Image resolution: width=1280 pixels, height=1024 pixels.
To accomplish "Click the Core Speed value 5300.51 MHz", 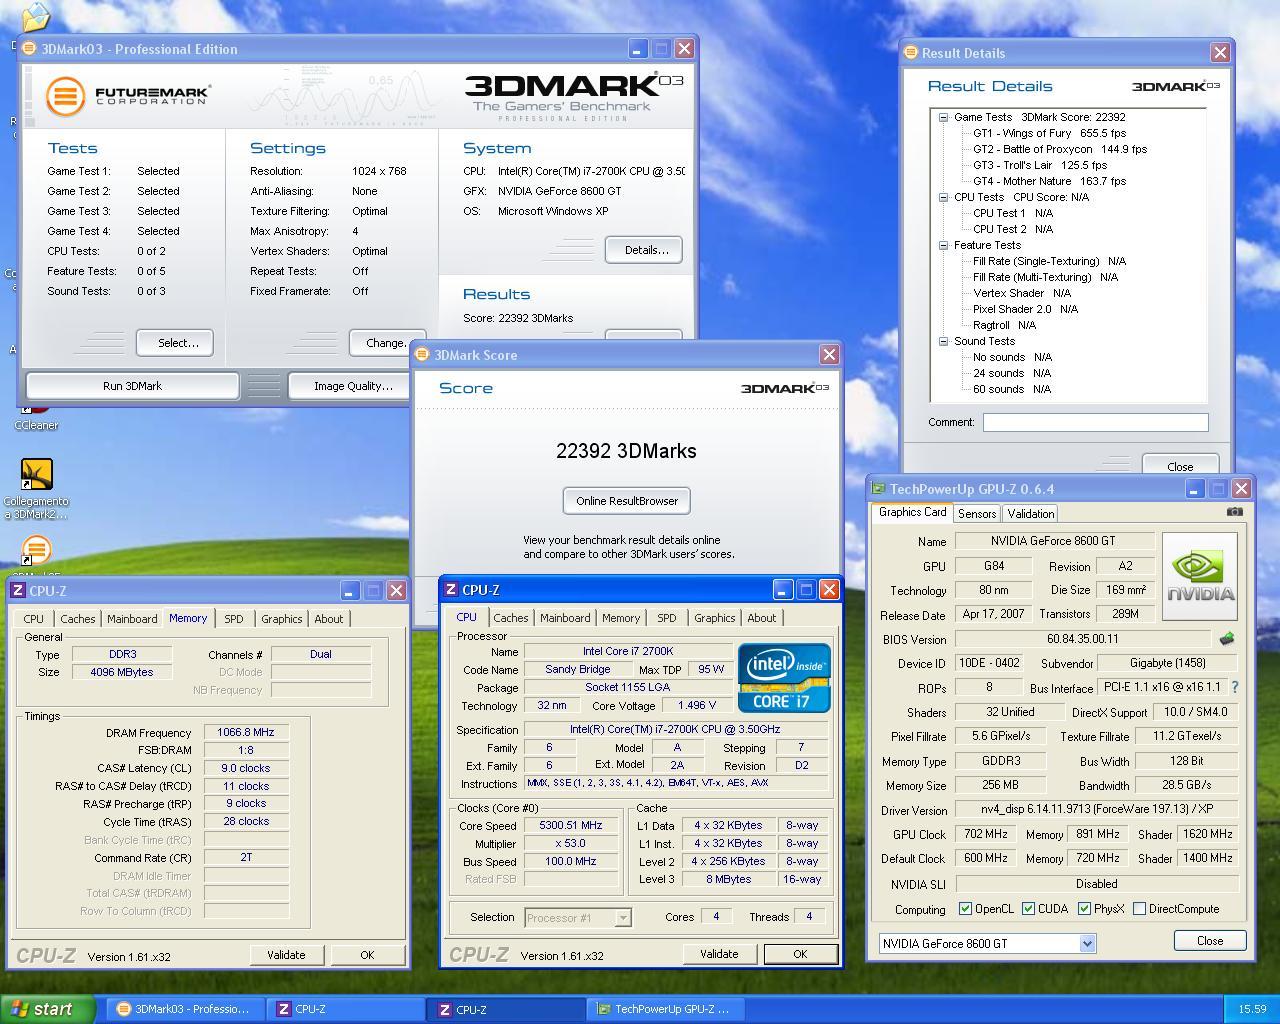I will 571,825.
